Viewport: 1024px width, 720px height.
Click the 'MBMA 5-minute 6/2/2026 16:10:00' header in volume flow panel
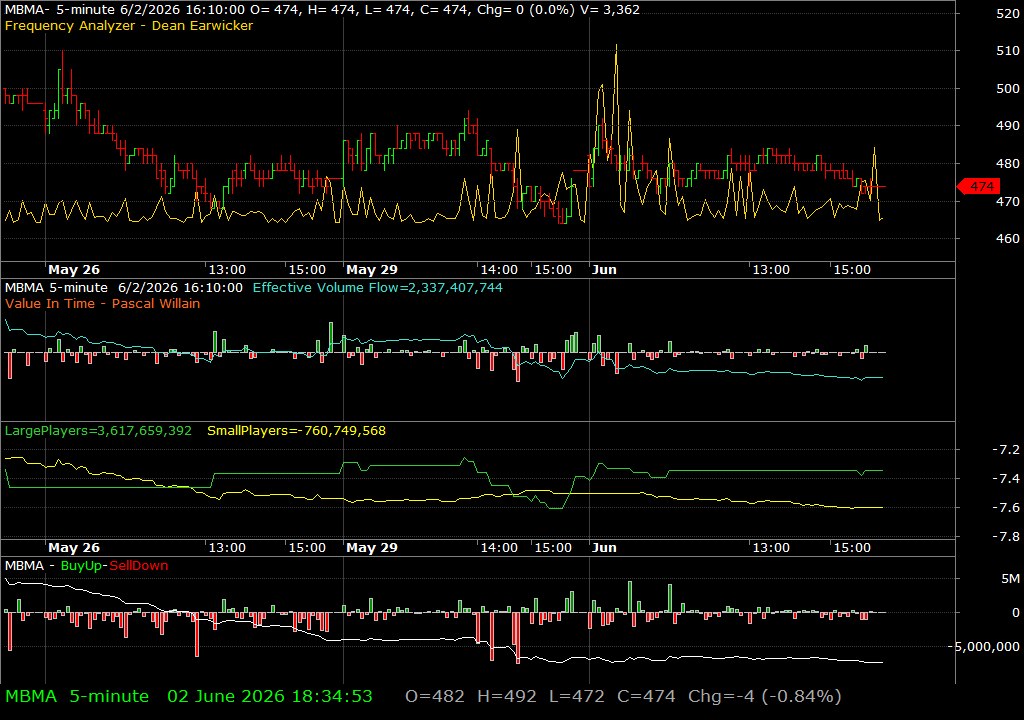(123, 287)
